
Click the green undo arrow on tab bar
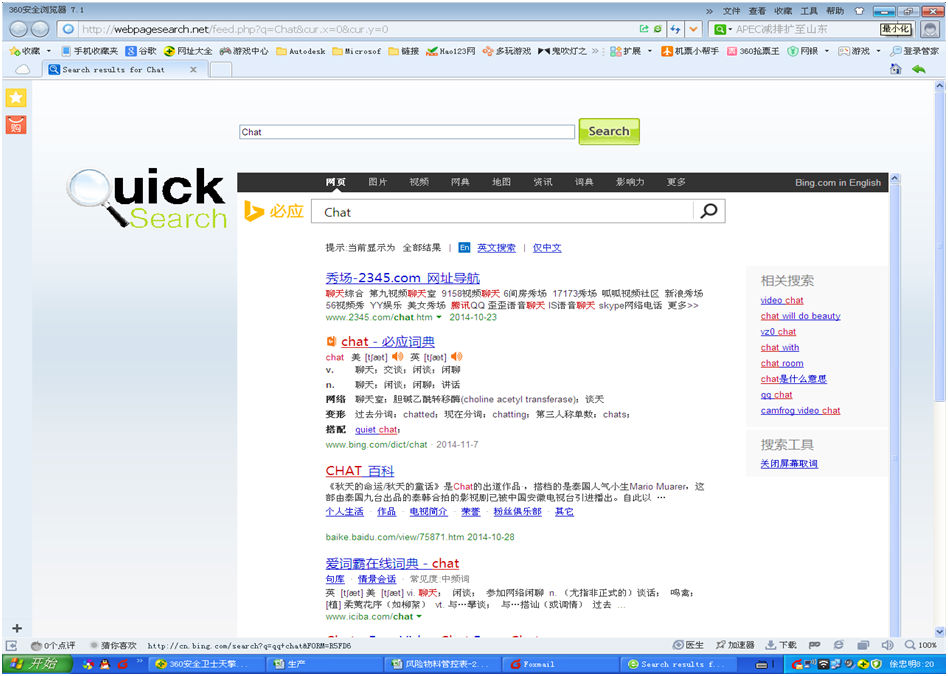(x=918, y=70)
